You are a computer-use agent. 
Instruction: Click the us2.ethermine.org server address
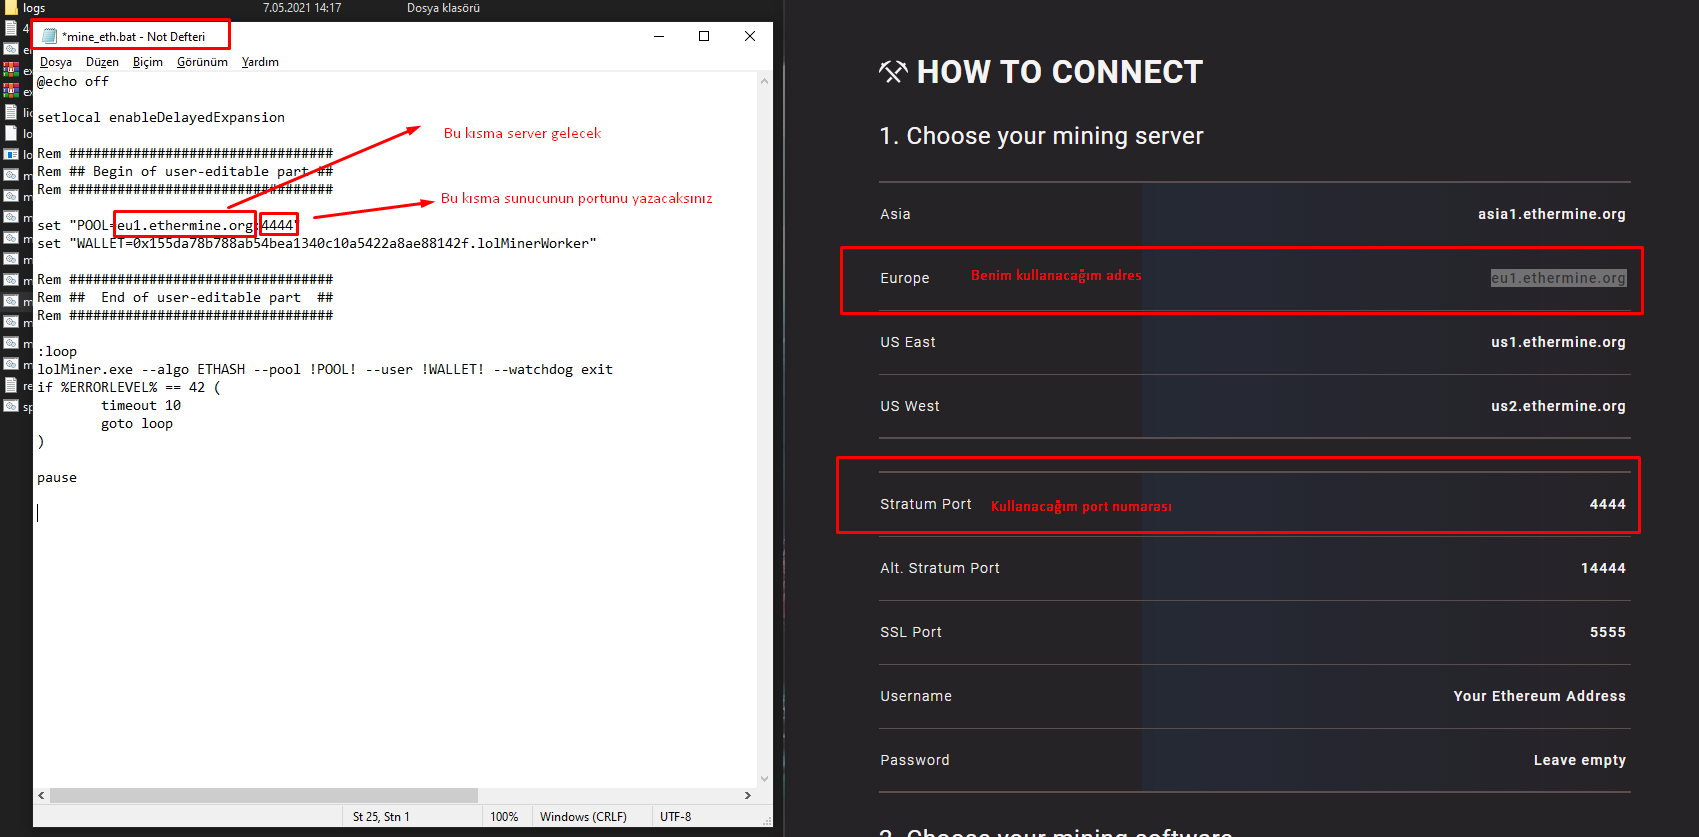(x=1558, y=406)
